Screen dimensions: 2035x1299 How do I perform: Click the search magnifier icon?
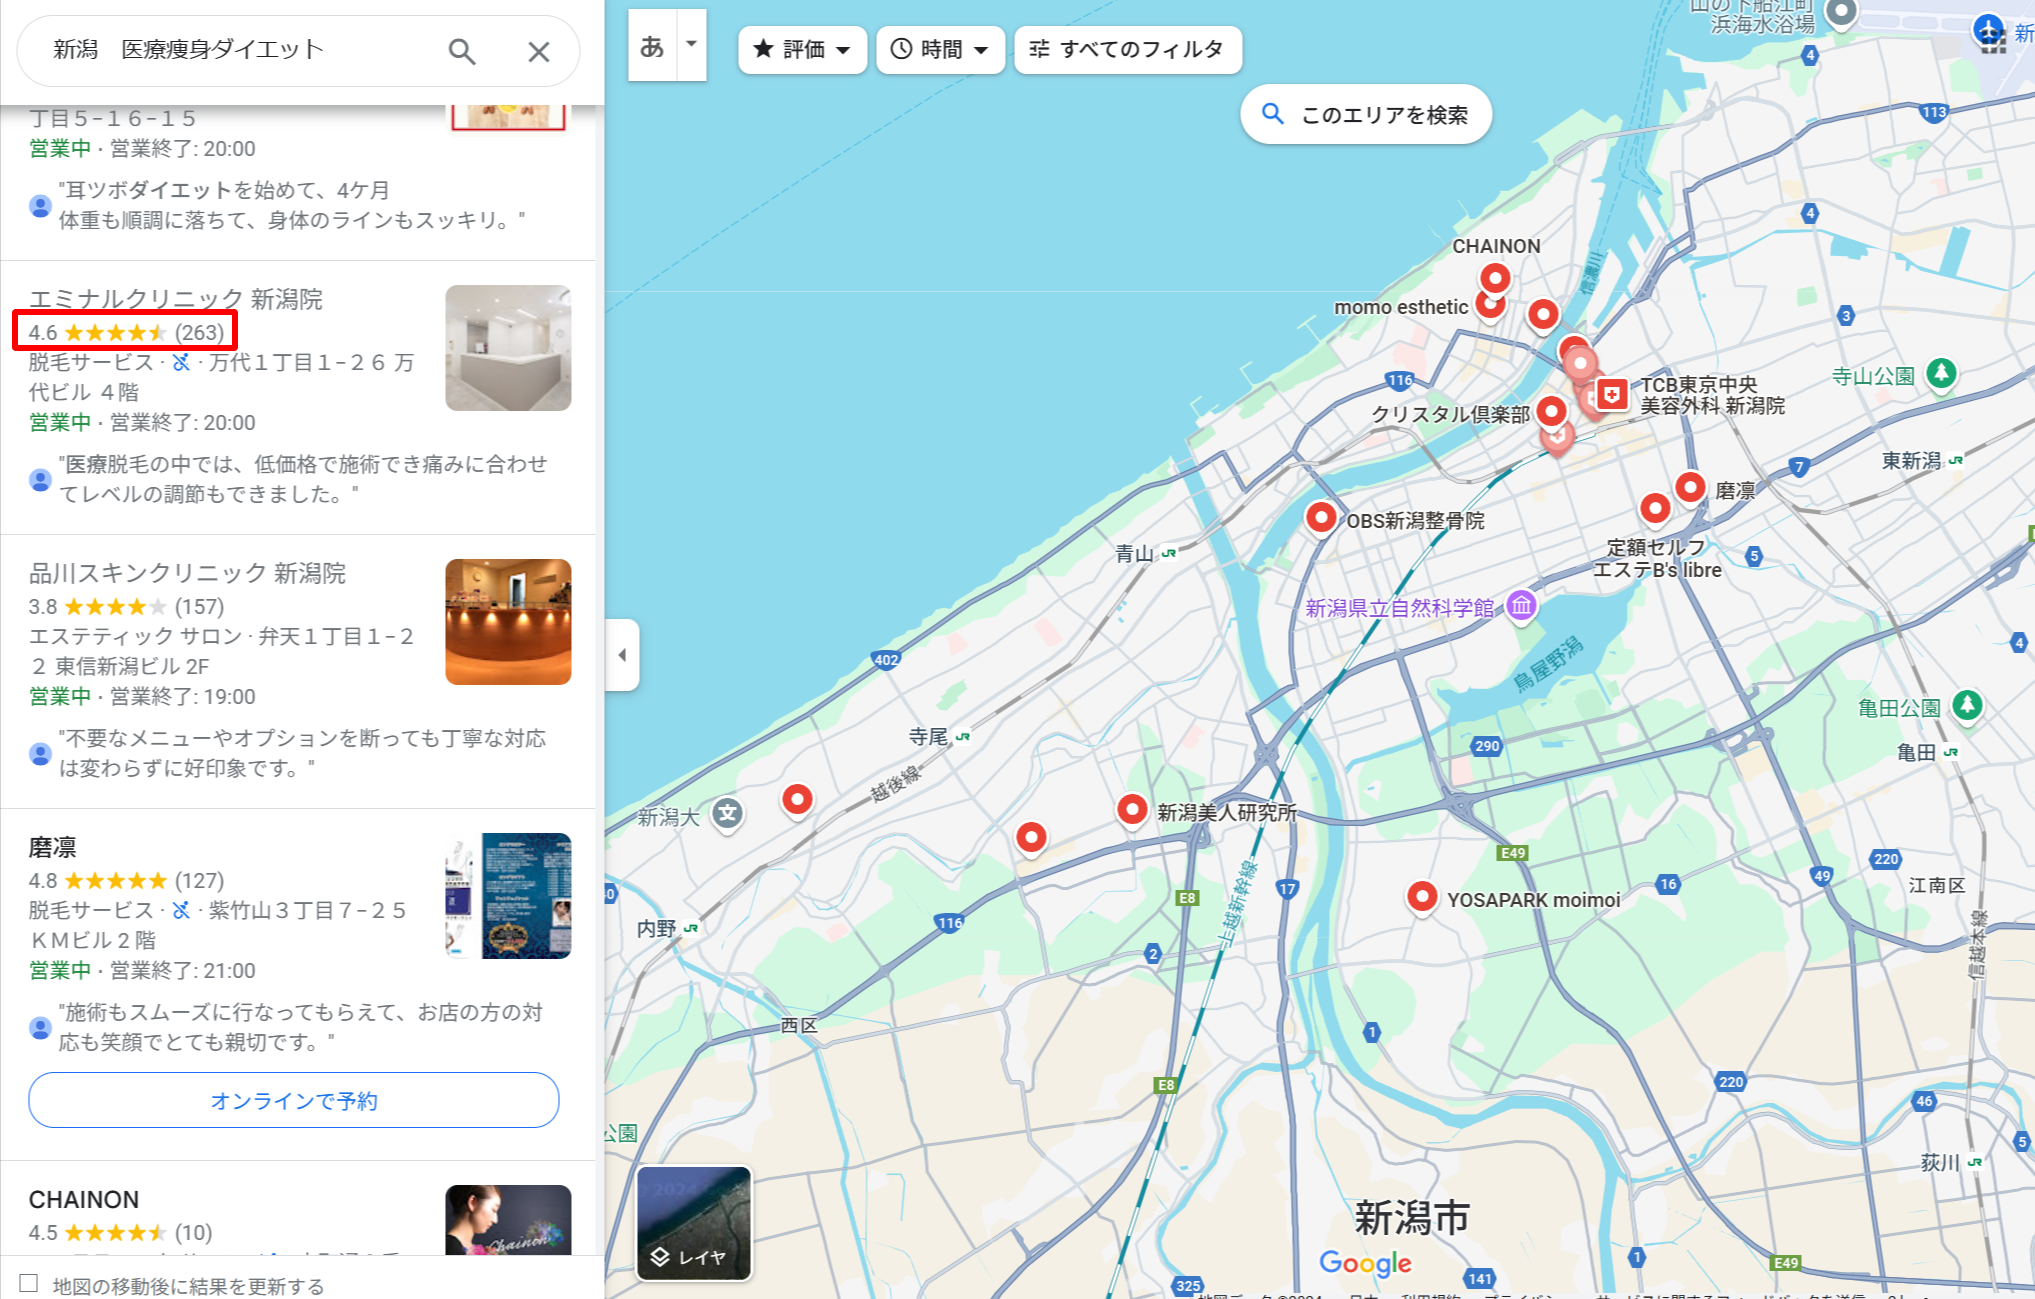point(461,51)
